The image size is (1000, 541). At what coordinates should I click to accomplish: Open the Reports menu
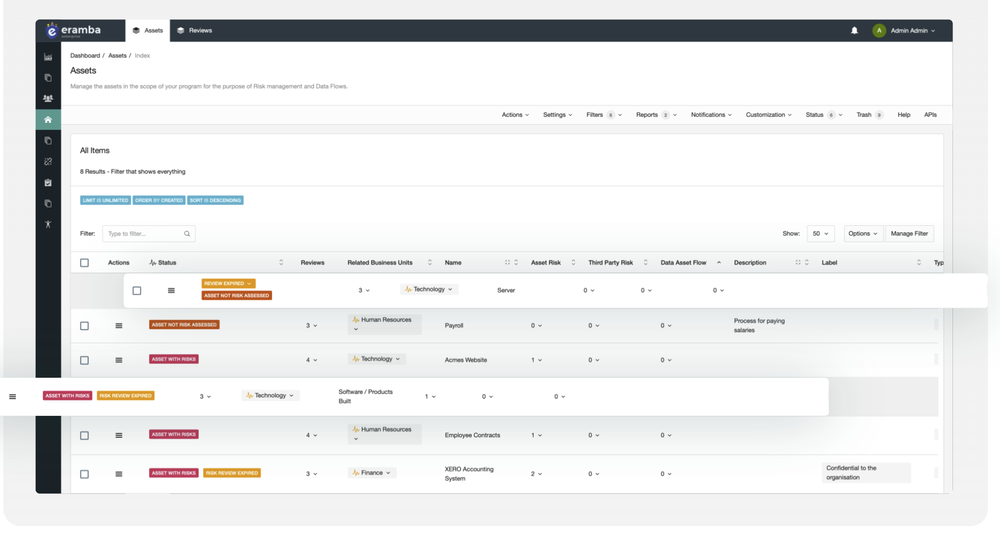coord(656,115)
